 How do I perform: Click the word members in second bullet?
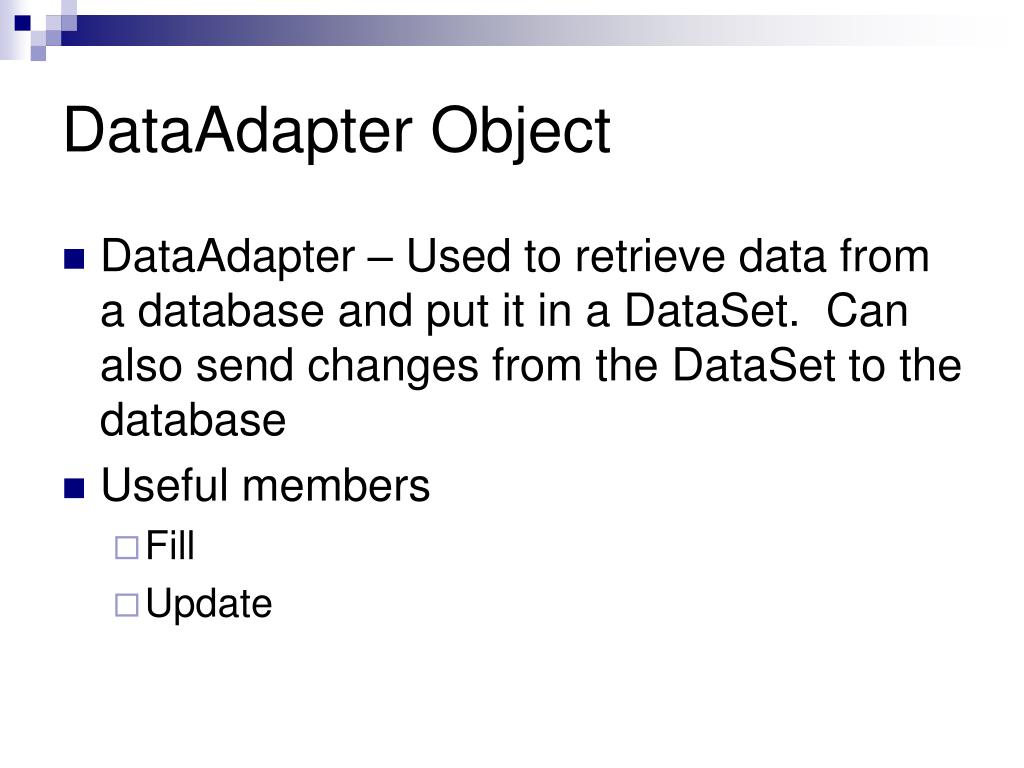(336, 486)
